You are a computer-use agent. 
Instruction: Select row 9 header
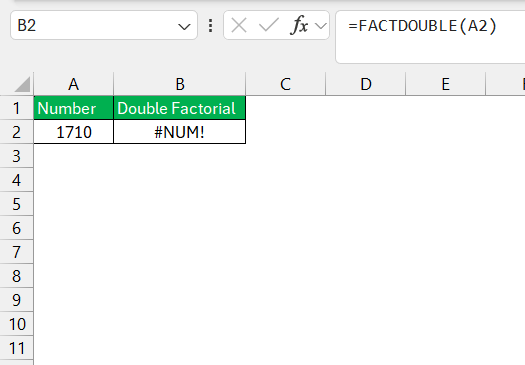coord(16,300)
